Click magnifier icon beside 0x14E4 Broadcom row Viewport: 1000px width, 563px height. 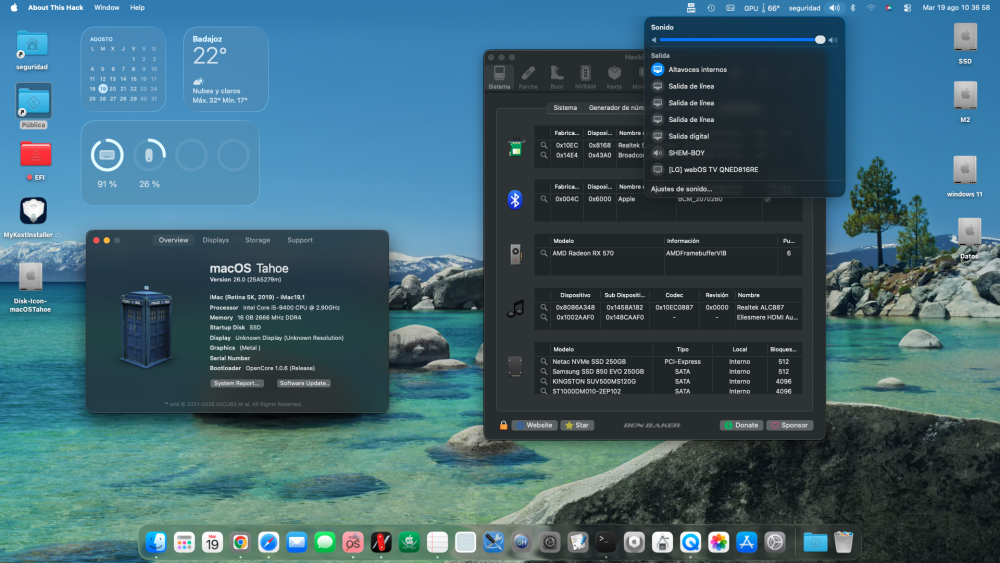(544, 155)
